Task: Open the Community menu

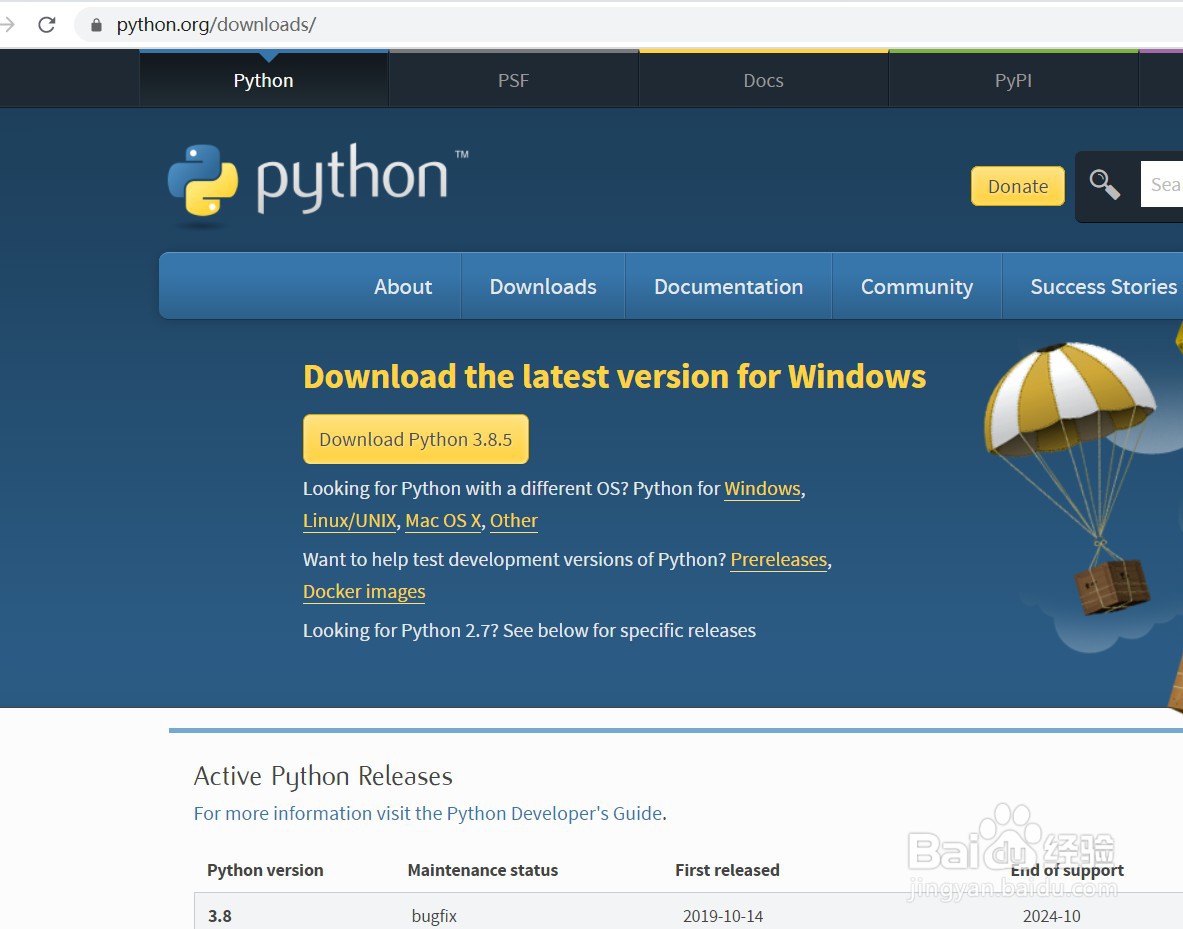Action: pos(917,287)
